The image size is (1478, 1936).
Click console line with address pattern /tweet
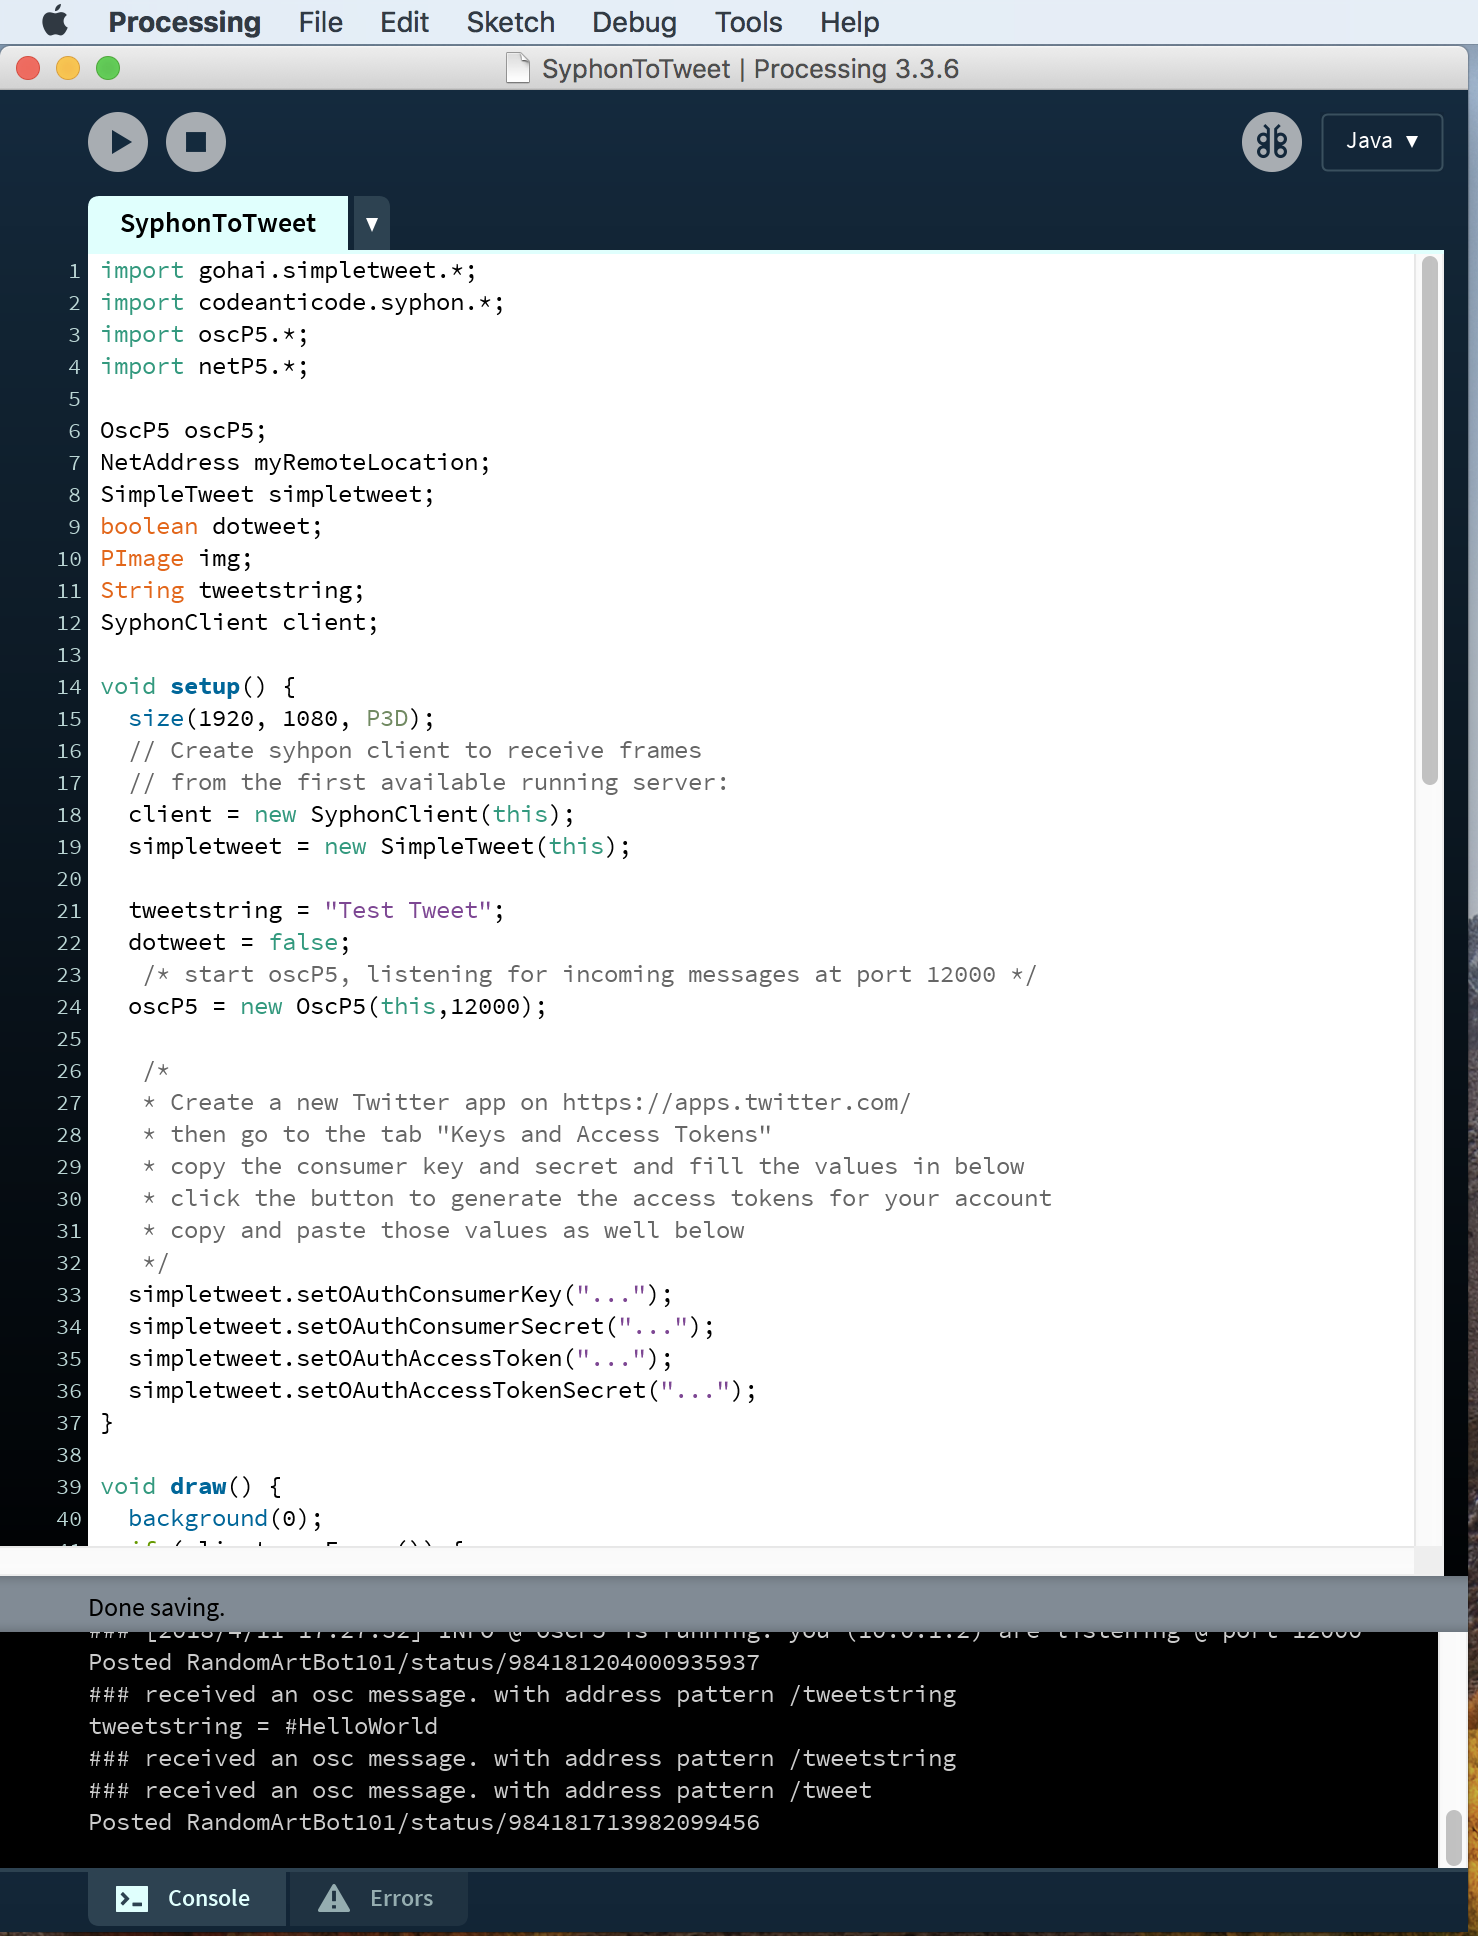tap(480, 1790)
